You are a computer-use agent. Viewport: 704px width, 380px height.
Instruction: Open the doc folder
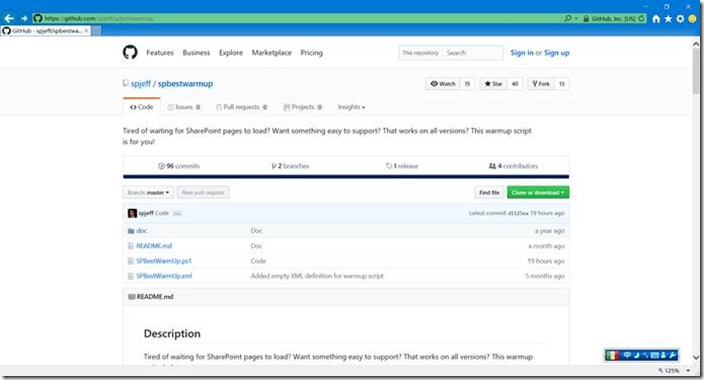point(141,230)
